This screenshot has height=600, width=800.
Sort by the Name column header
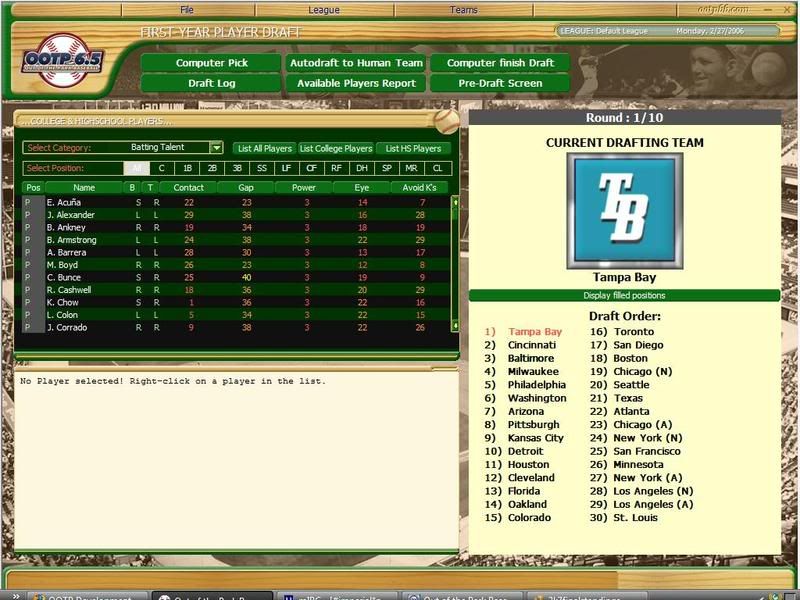click(x=84, y=187)
